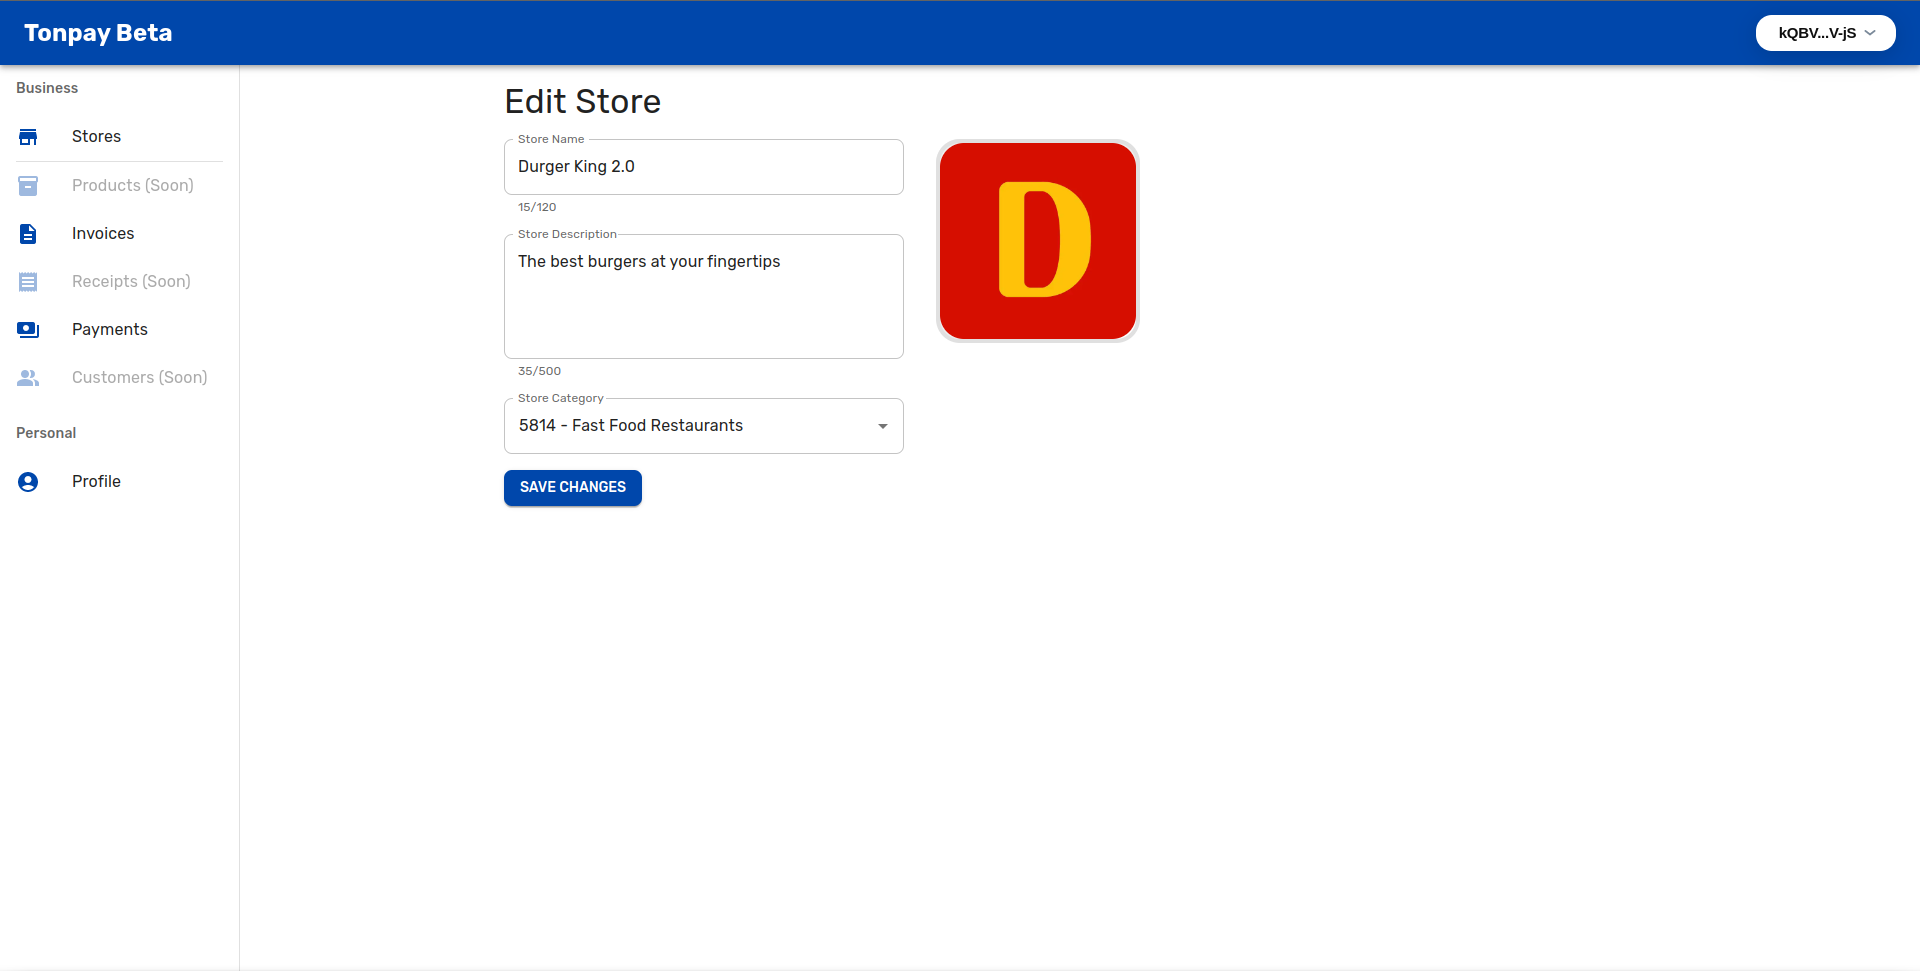The image size is (1920, 971).
Task: Open the Profile page
Action: (x=119, y=481)
